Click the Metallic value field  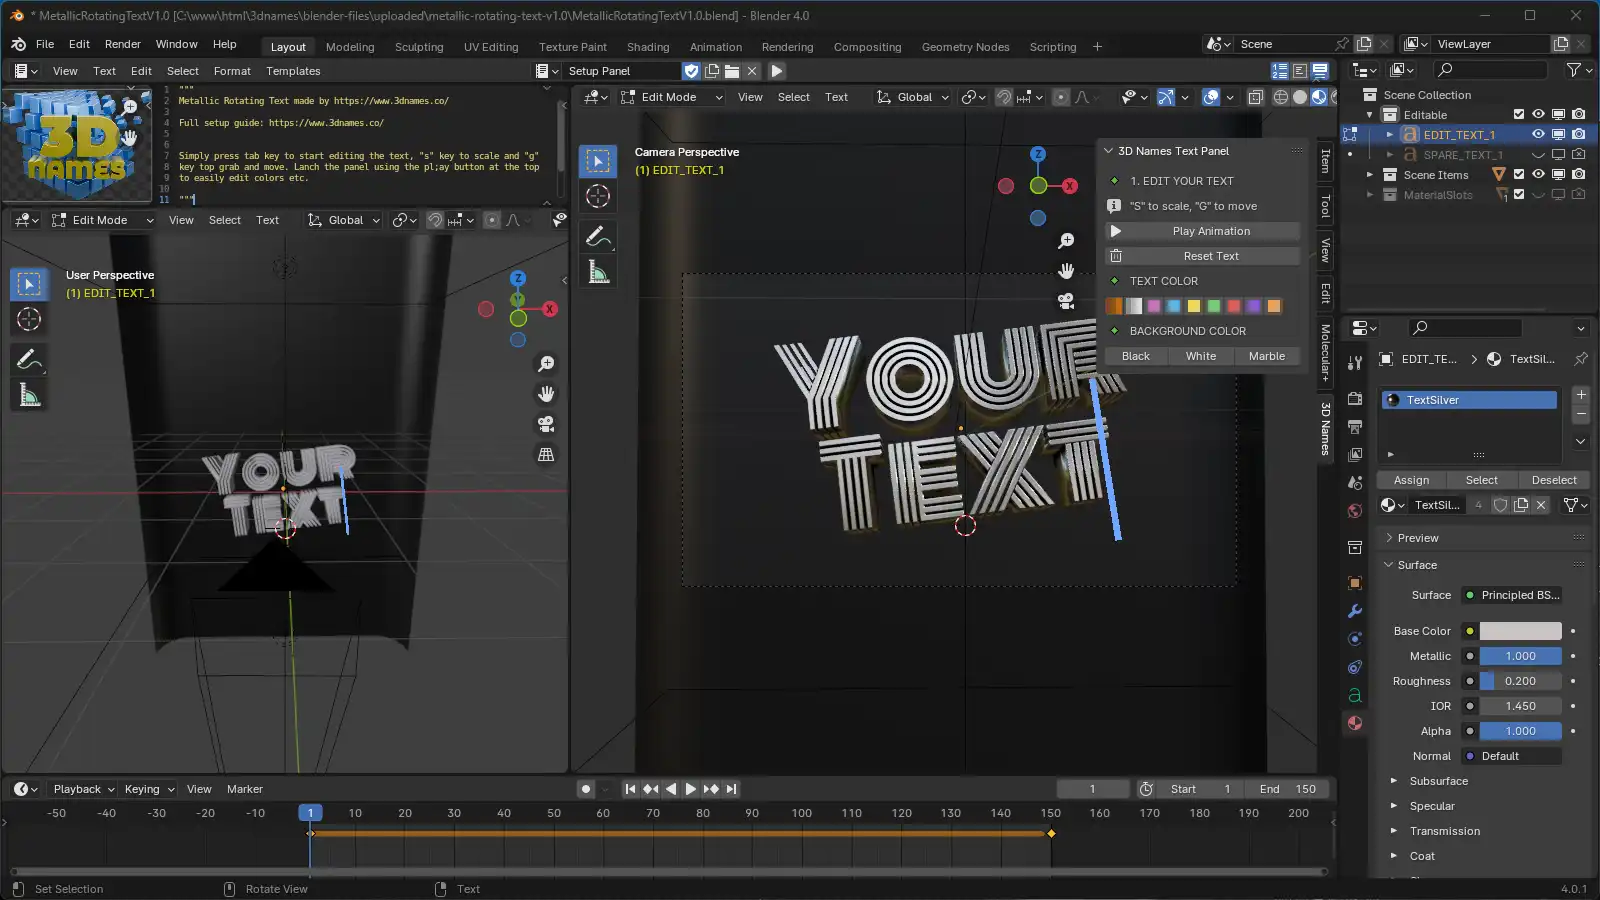click(1519, 656)
